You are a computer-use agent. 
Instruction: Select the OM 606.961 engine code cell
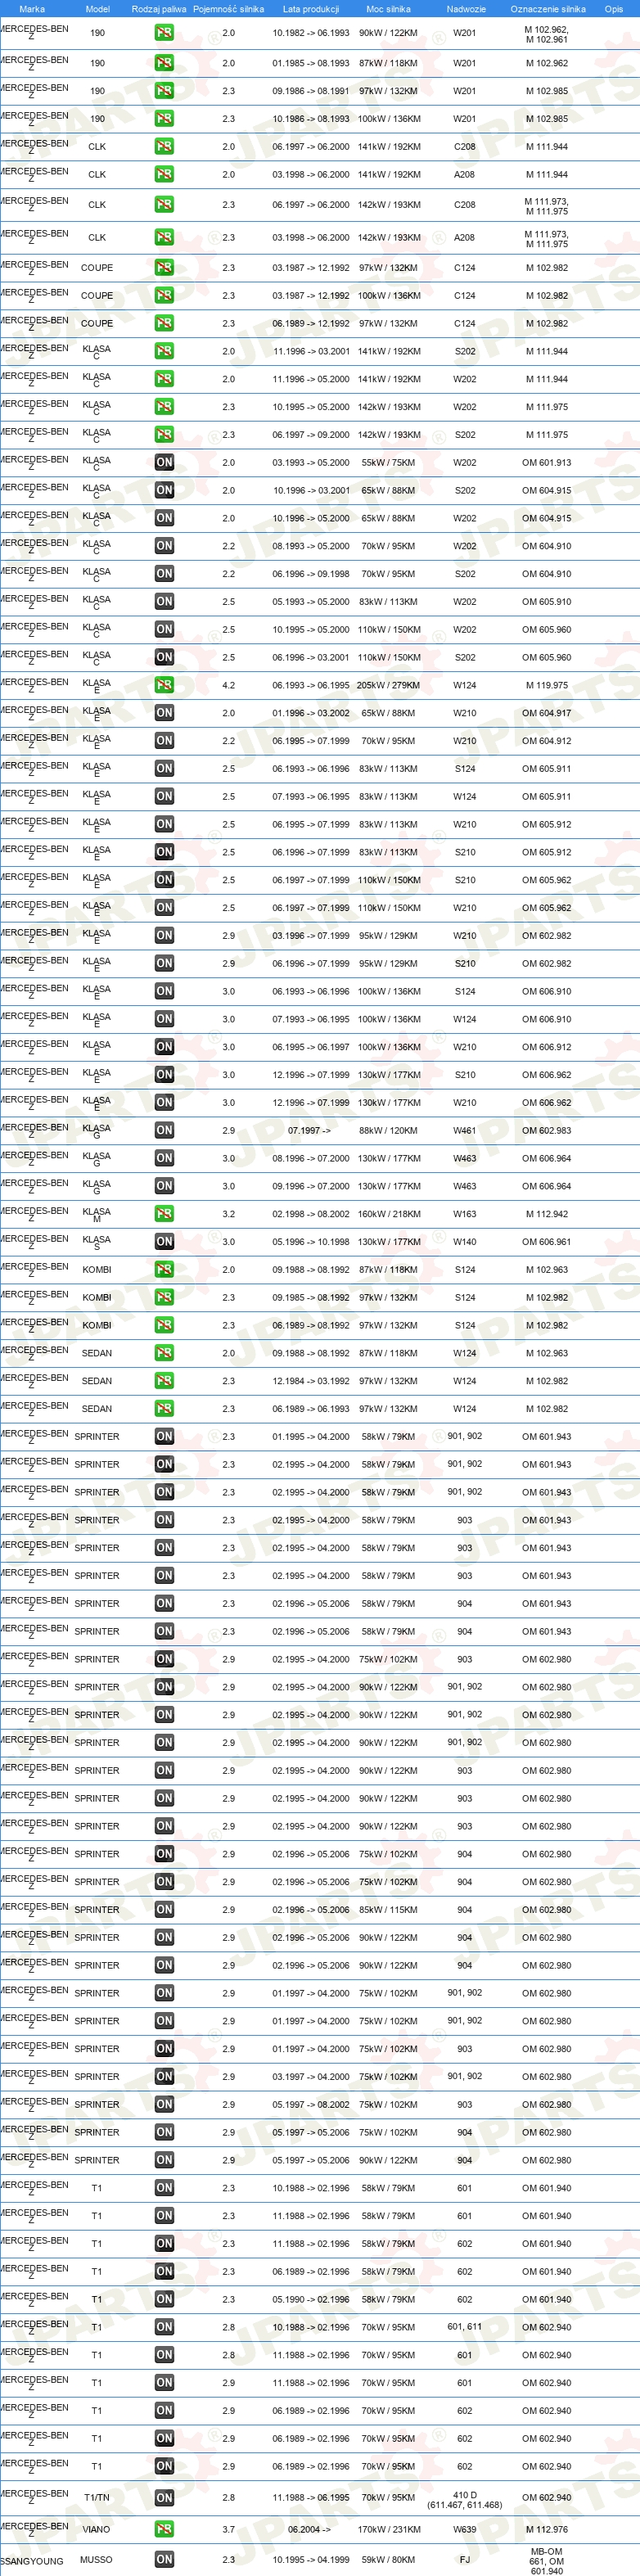[547, 1243]
